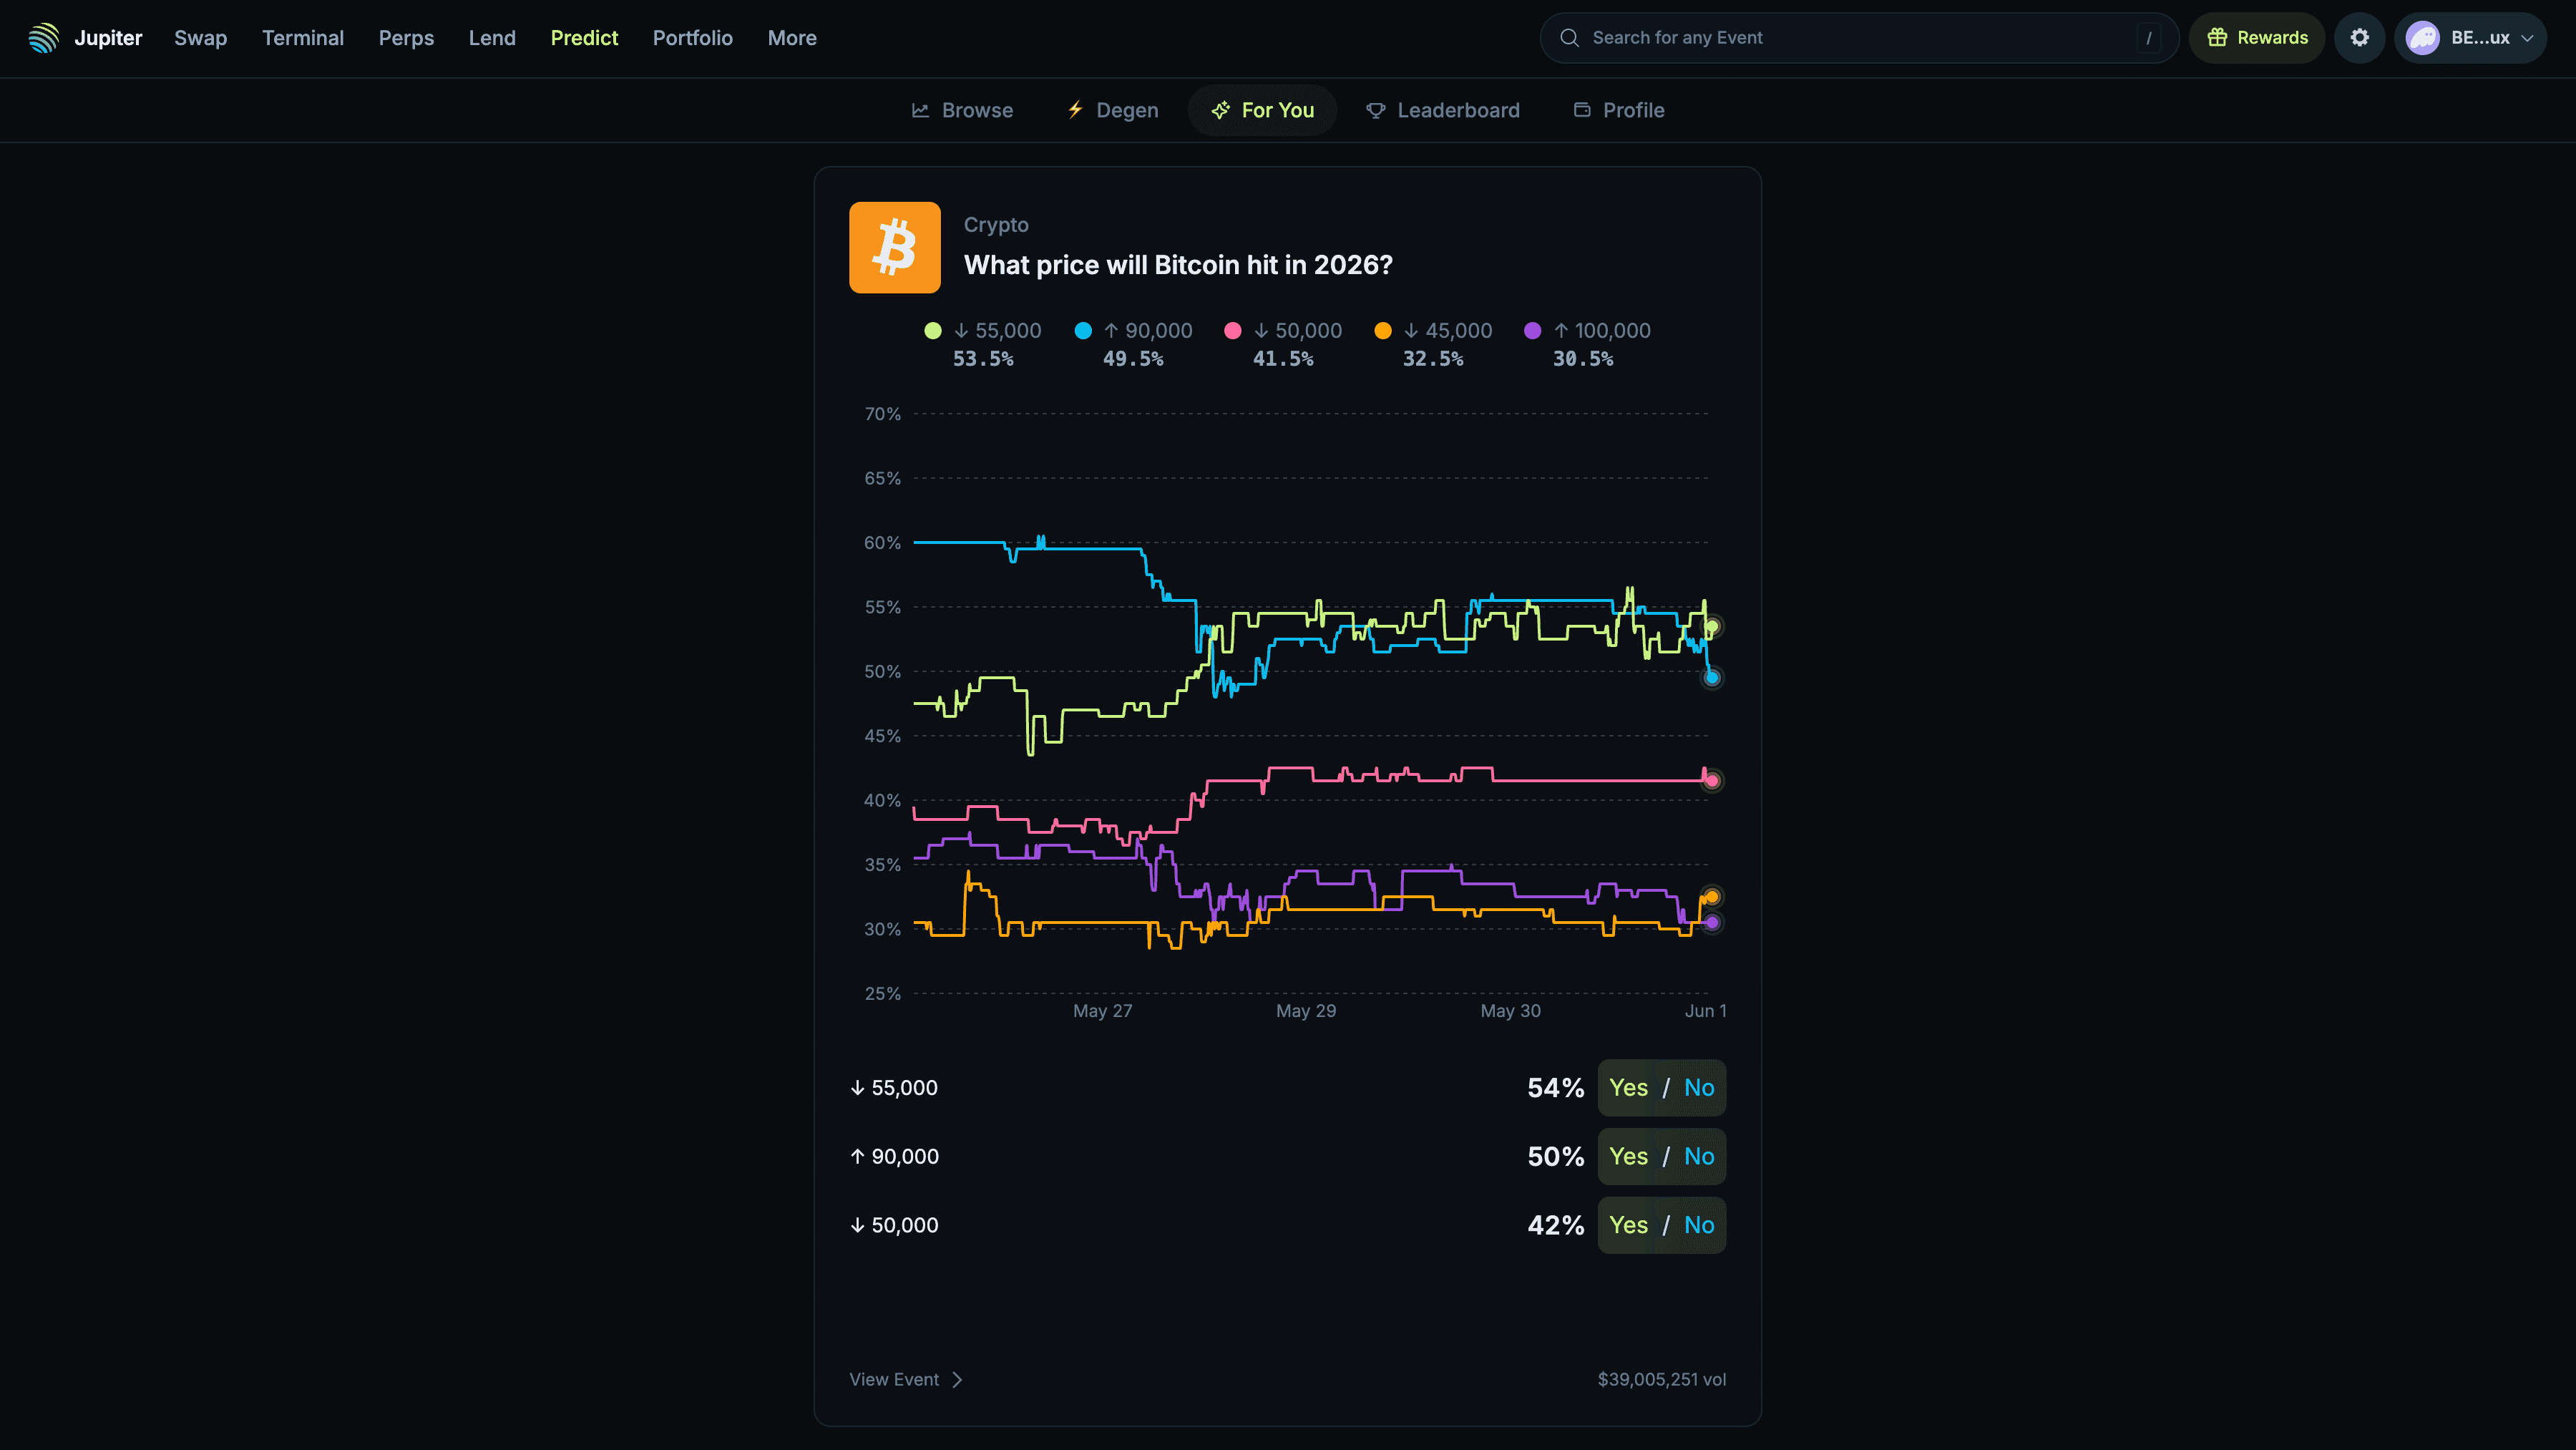Click the 'May 27' x-axis label

point(1102,1011)
